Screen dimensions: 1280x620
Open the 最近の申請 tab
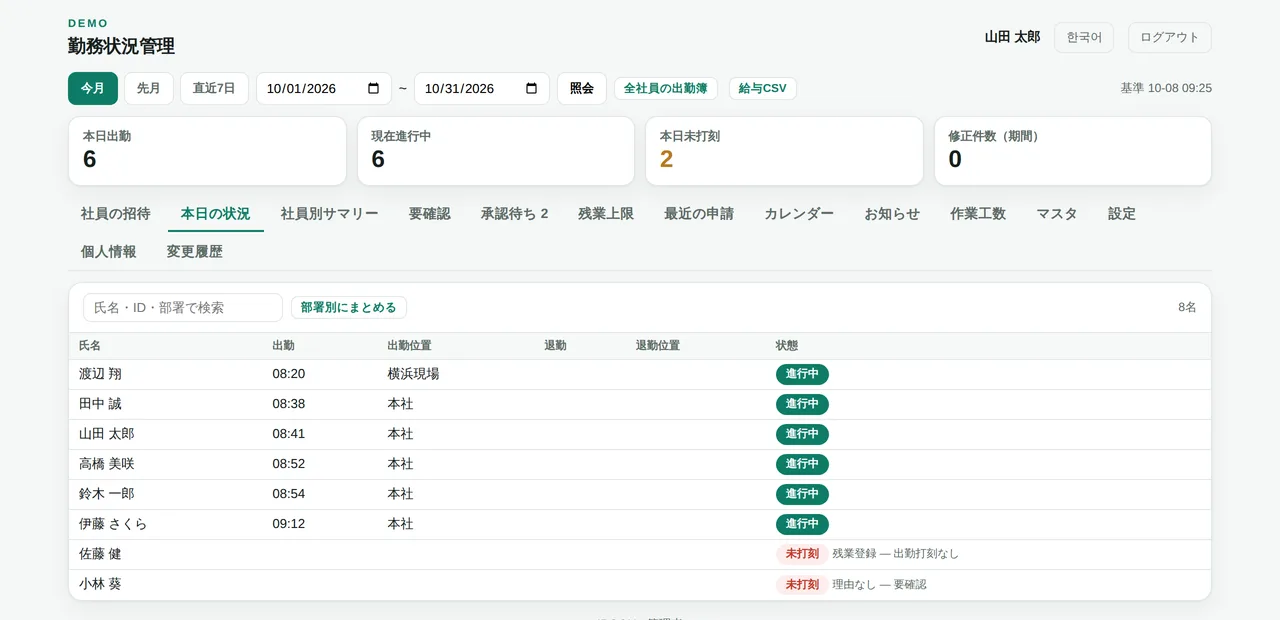pyautogui.click(x=699, y=213)
